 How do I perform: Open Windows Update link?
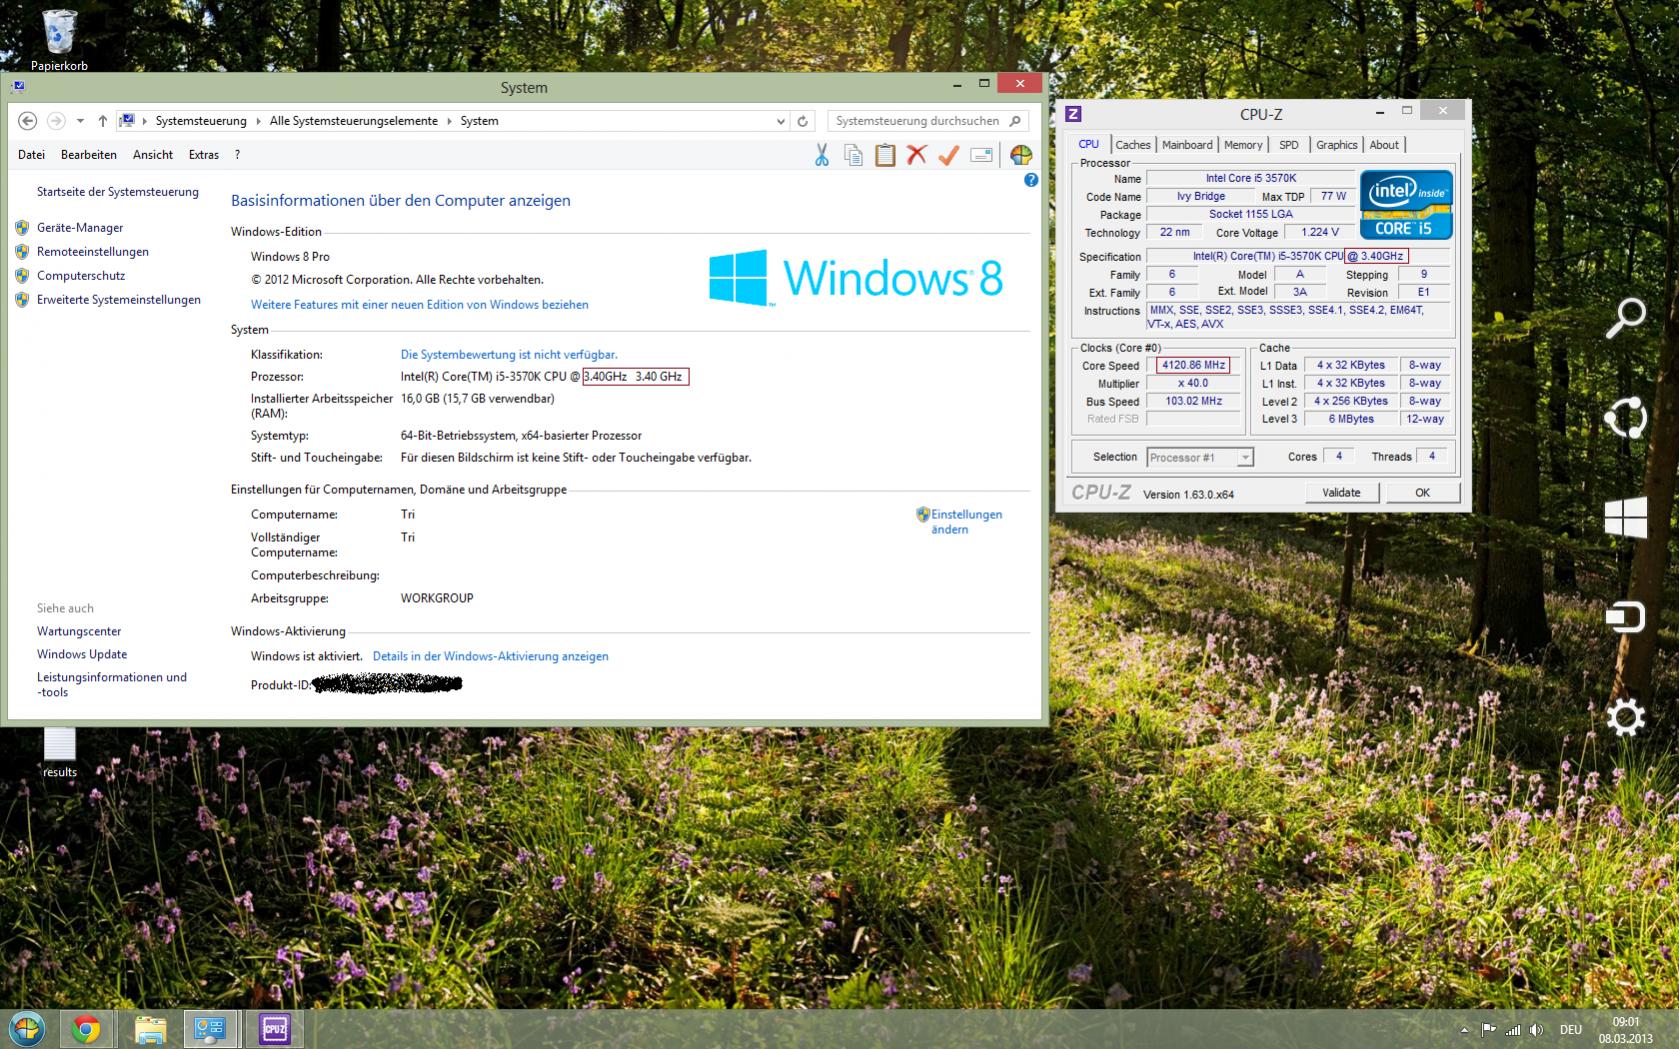tap(82, 655)
